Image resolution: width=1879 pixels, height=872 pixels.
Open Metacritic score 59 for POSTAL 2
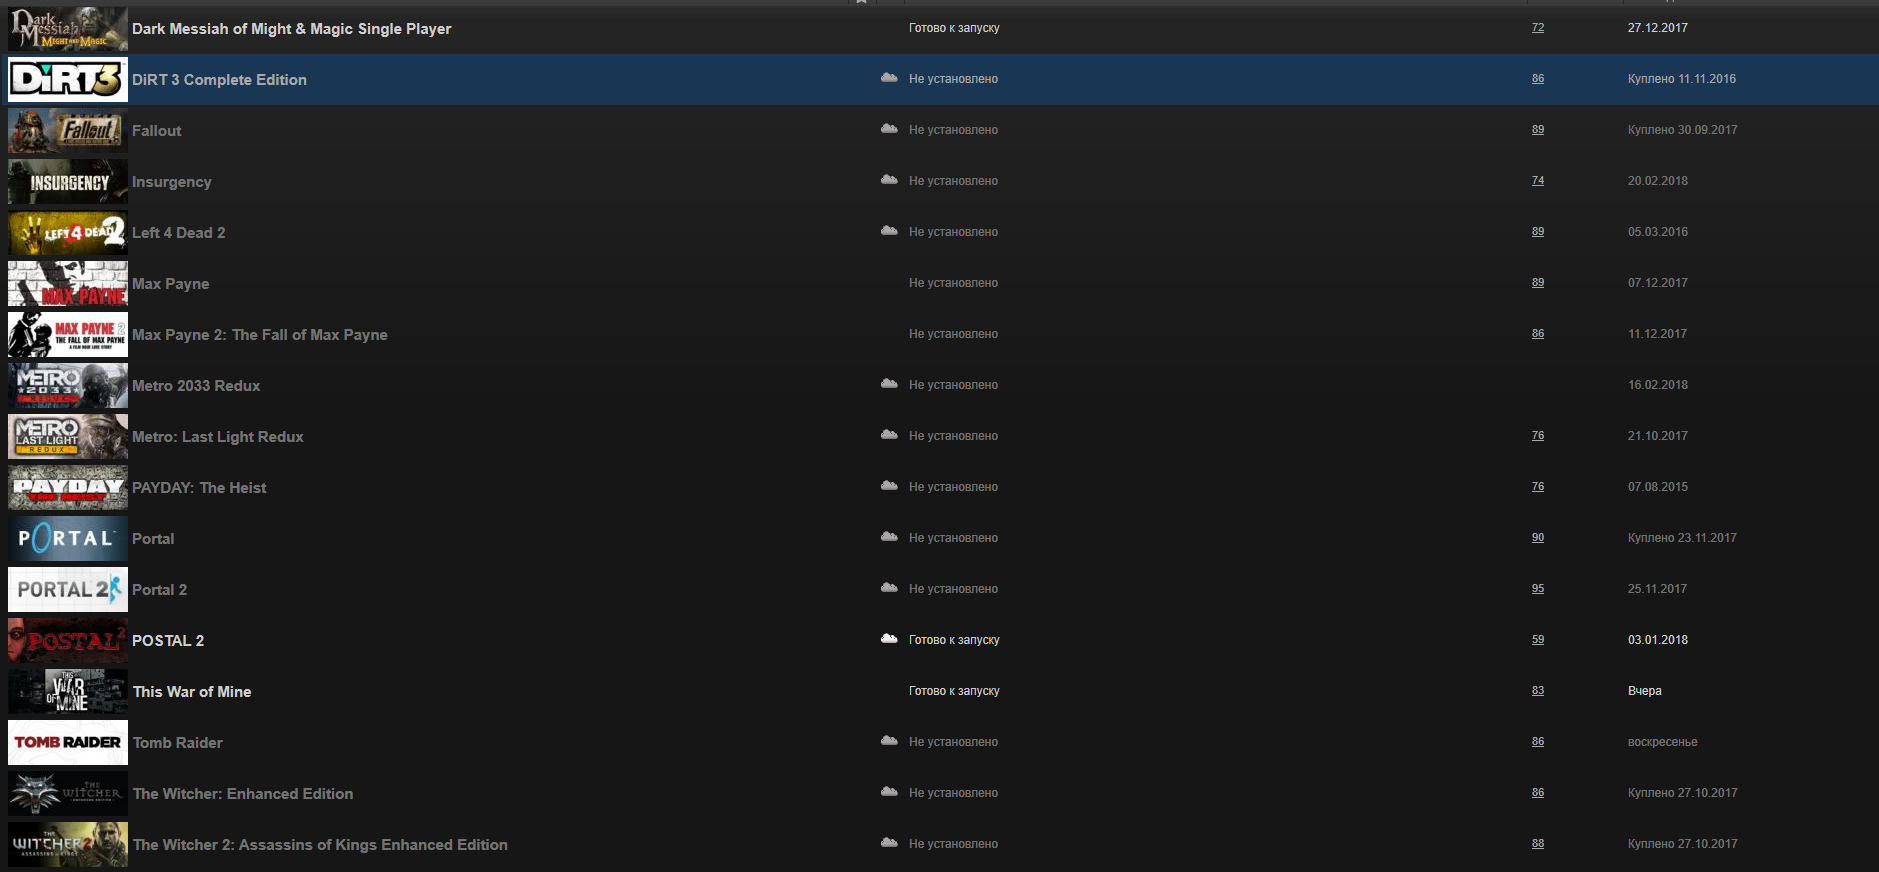pos(1538,640)
